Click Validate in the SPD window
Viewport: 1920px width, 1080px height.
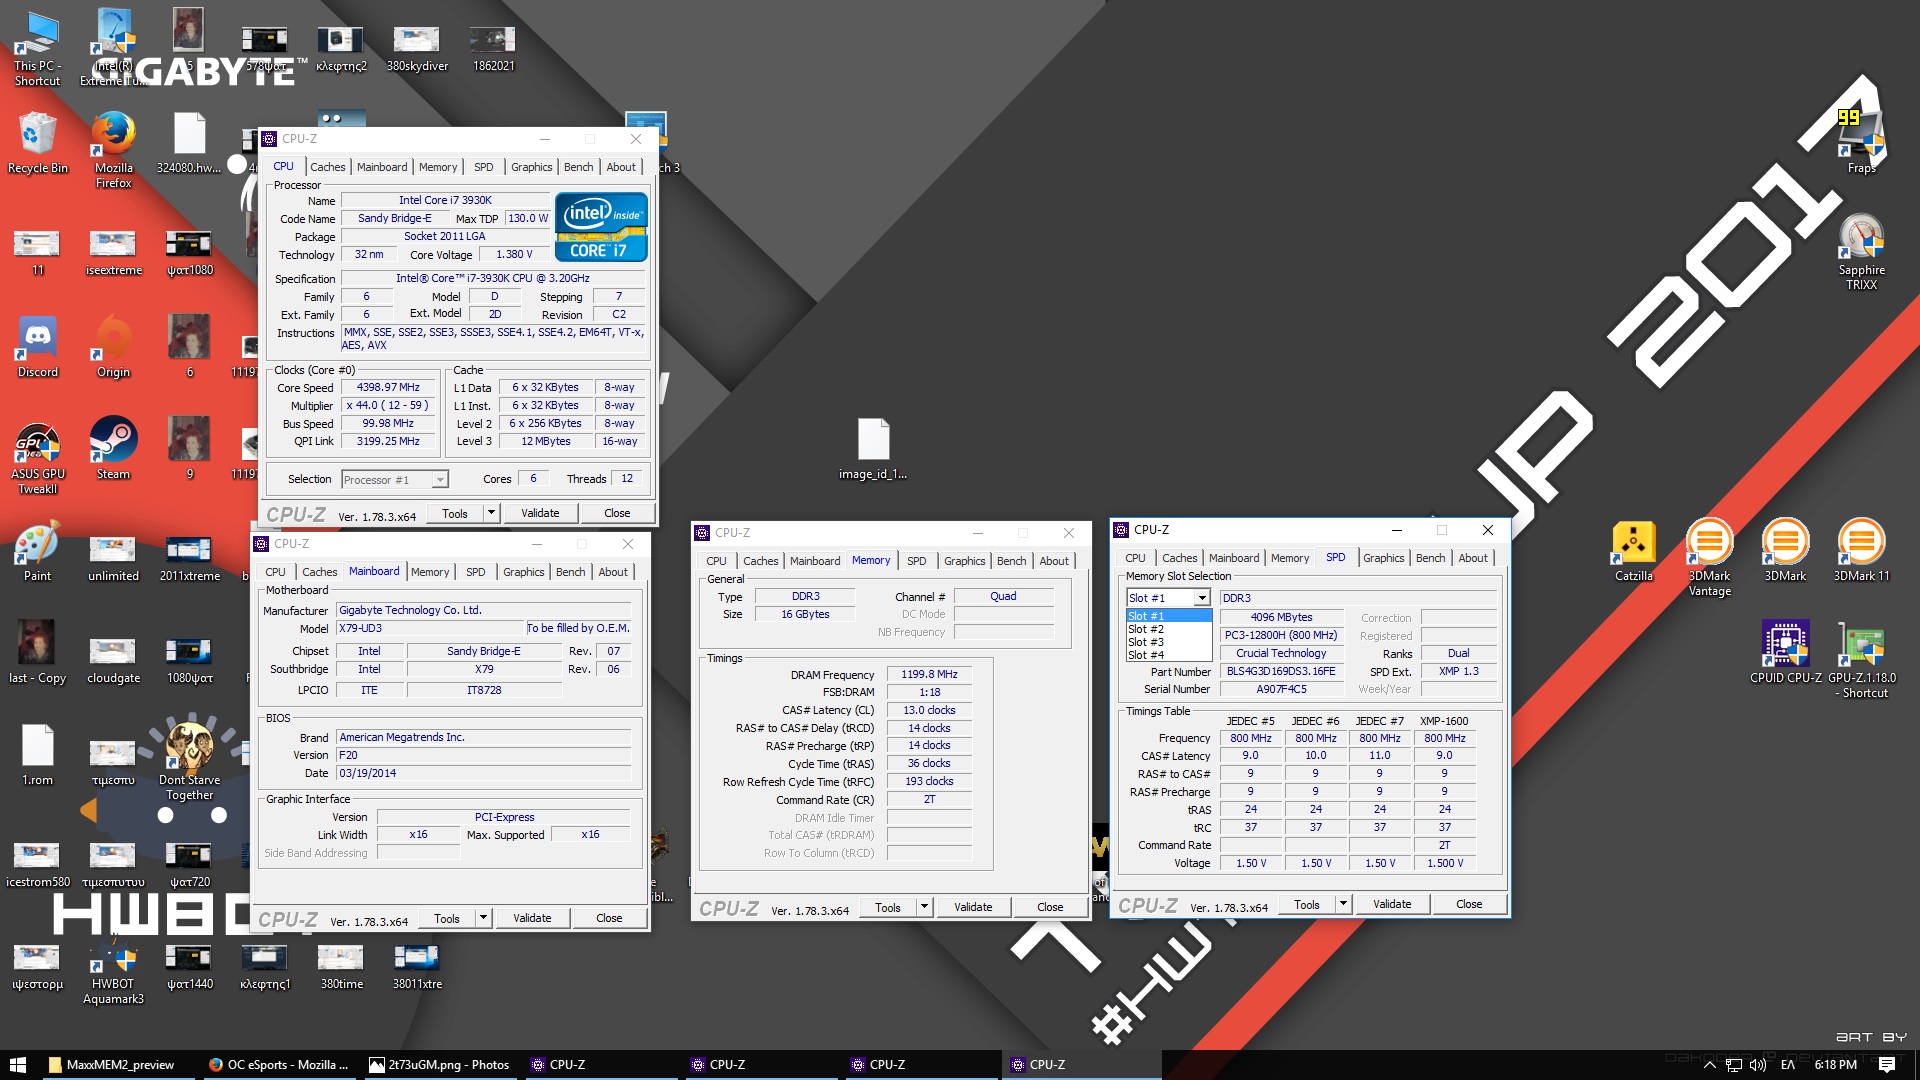tap(1392, 904)
